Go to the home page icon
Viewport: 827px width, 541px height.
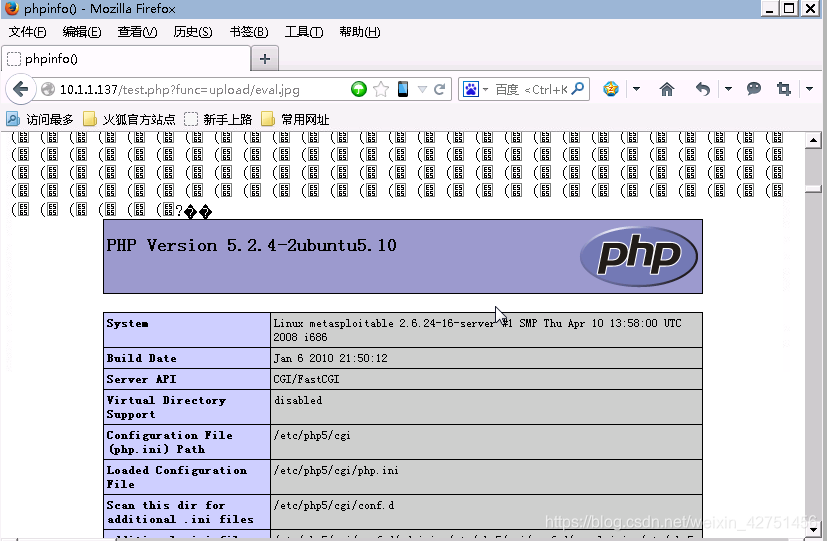[x=667, y=89]
